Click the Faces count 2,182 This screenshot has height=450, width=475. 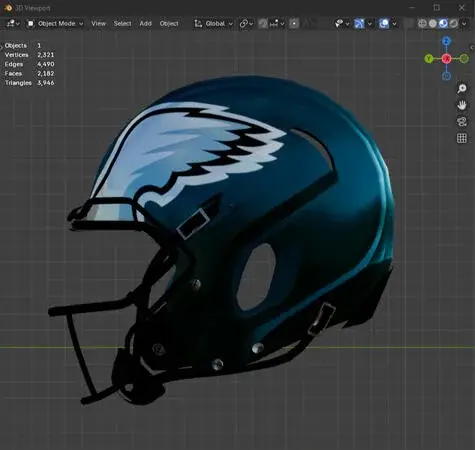pyautogui.click(x=46, y=73)
